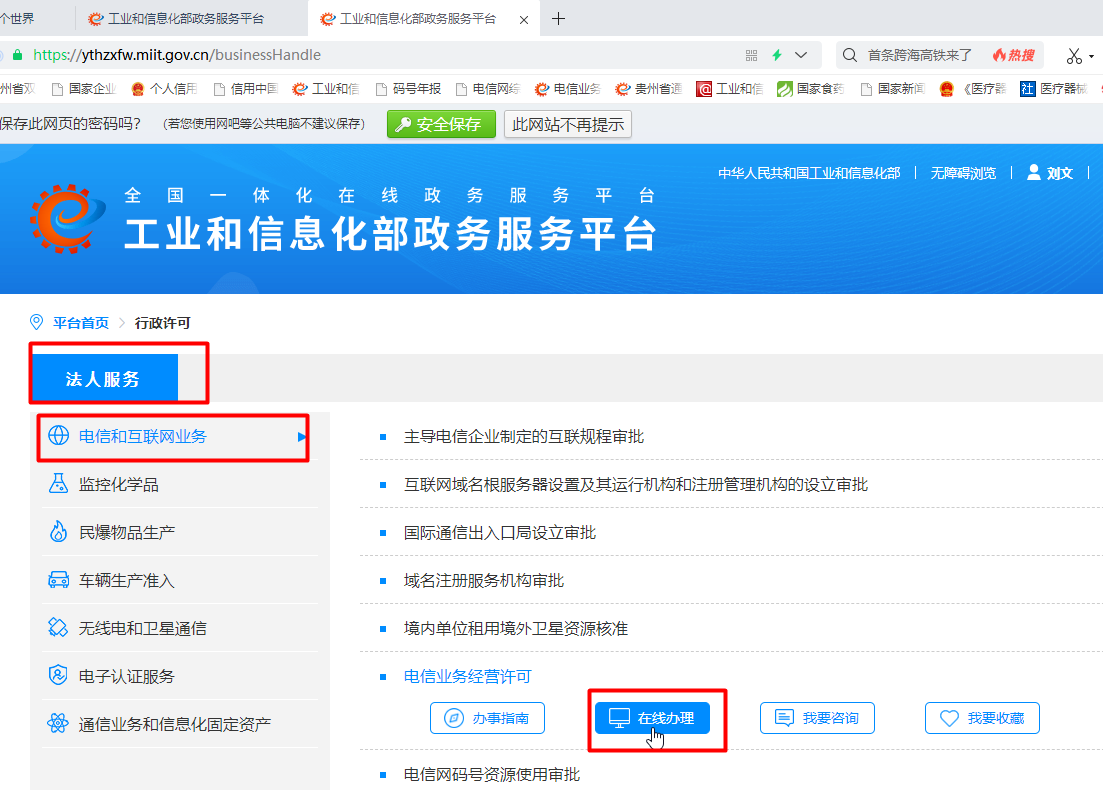
Task: Select 电信业务经营许可 item
Action: click(468, 676)
